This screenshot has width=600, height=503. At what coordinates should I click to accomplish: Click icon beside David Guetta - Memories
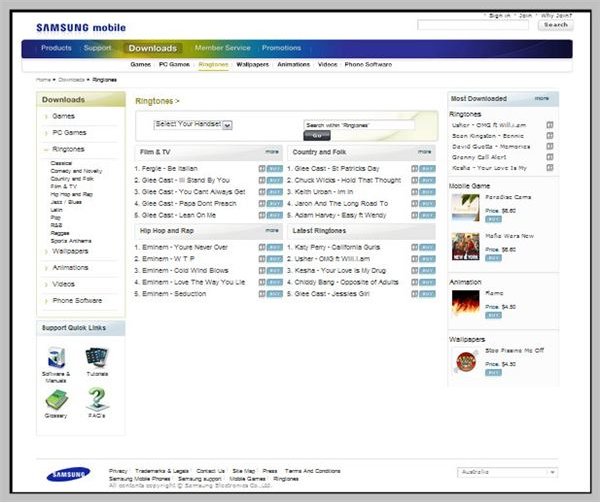tap(550, 147)
